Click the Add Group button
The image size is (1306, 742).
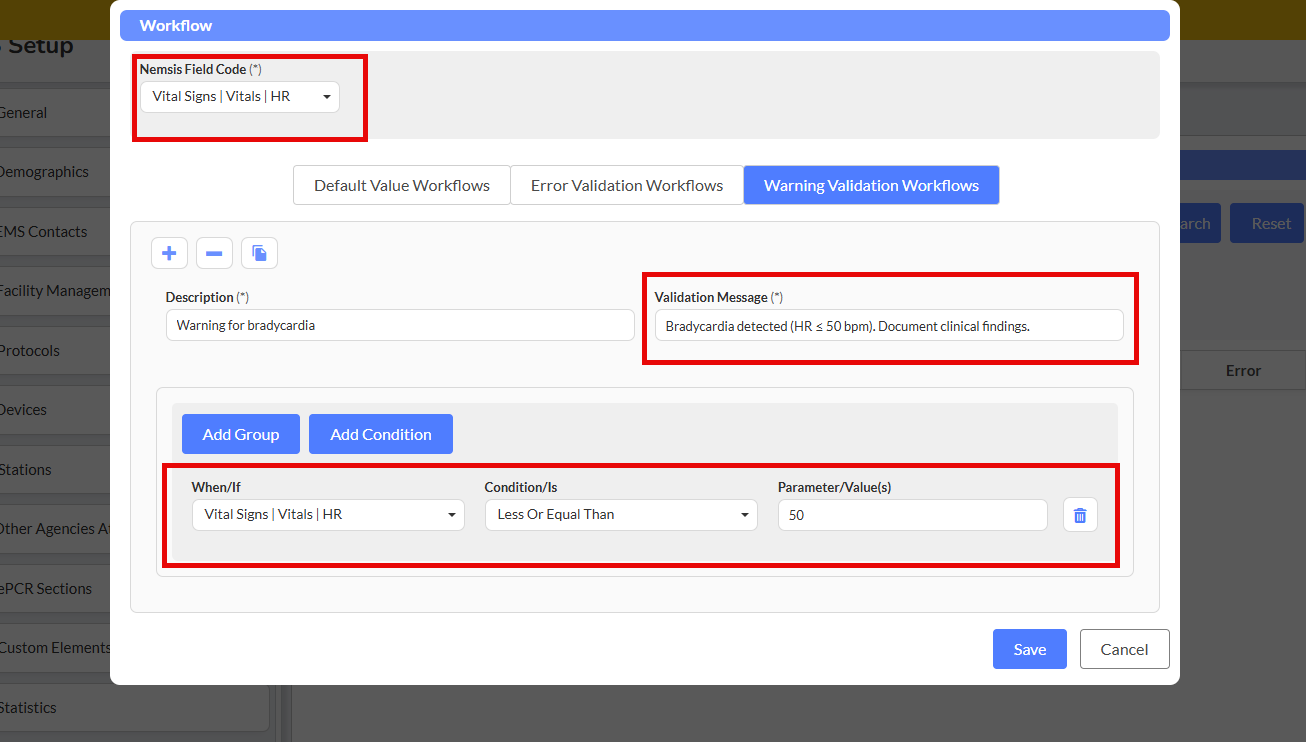coord(240,434)
